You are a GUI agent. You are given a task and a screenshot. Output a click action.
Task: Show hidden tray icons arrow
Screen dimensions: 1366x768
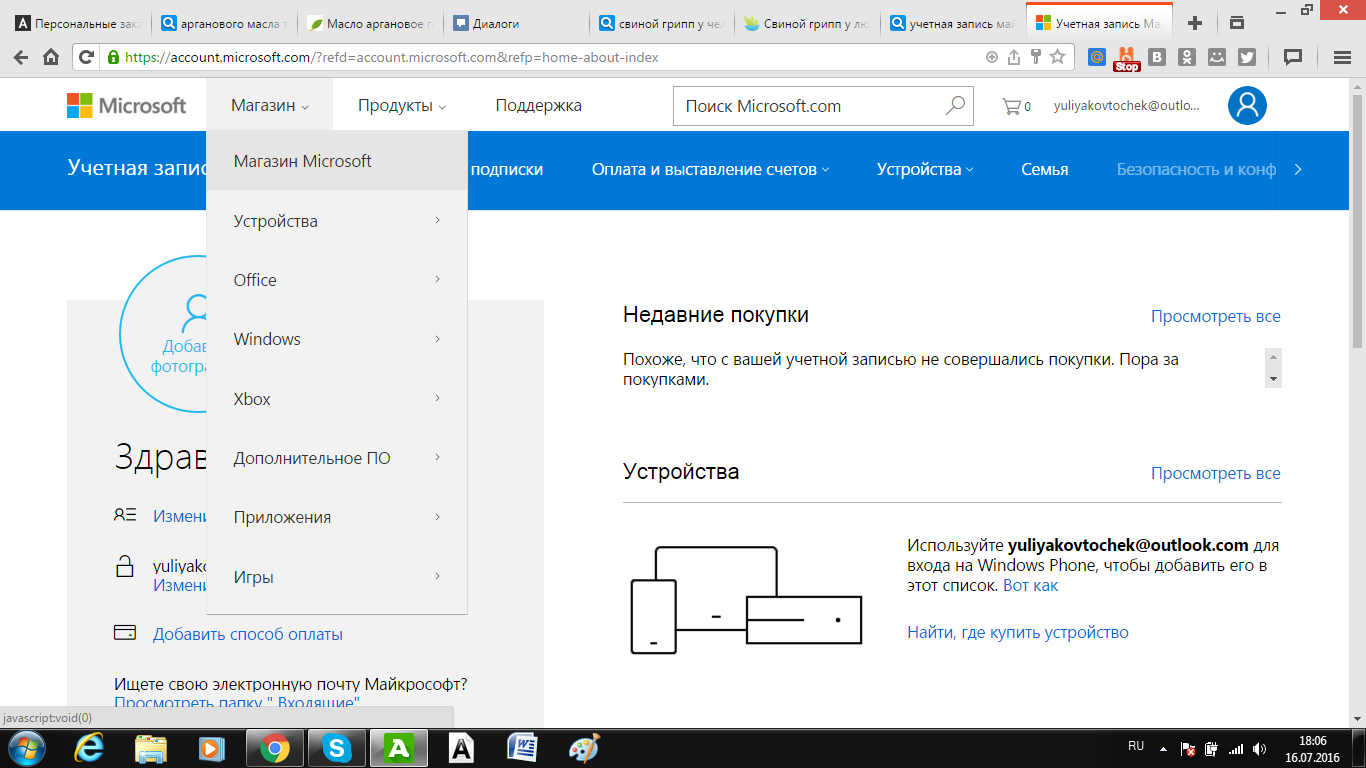[x=1163, y=748]
